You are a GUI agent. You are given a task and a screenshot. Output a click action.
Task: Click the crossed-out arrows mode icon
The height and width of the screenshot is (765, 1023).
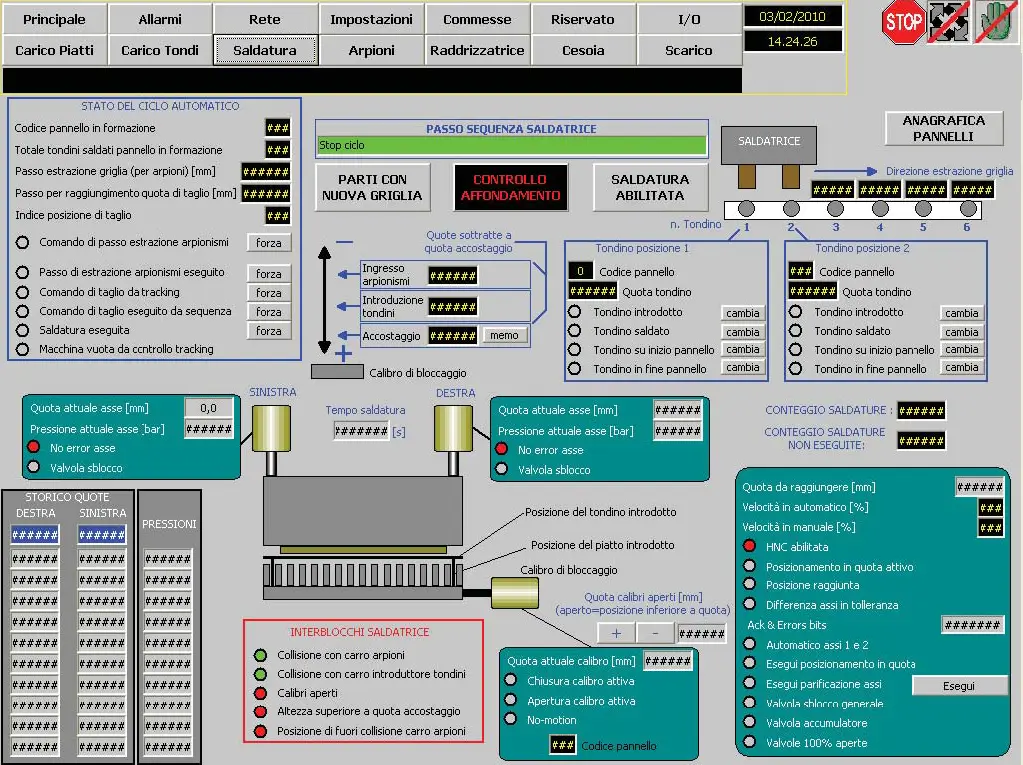(948, 23)
